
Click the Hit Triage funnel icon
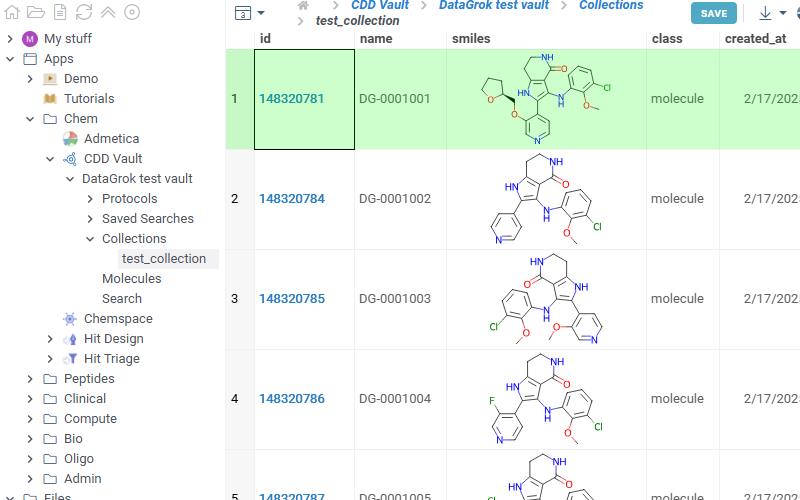click(x=70, y=359)
